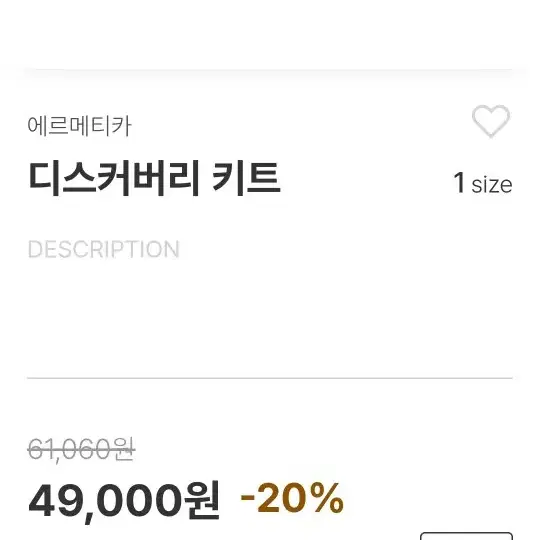Viewport: 540px width, 540px height.
Task: Click the number 1 before size
Action: click(x=459, y=183)
